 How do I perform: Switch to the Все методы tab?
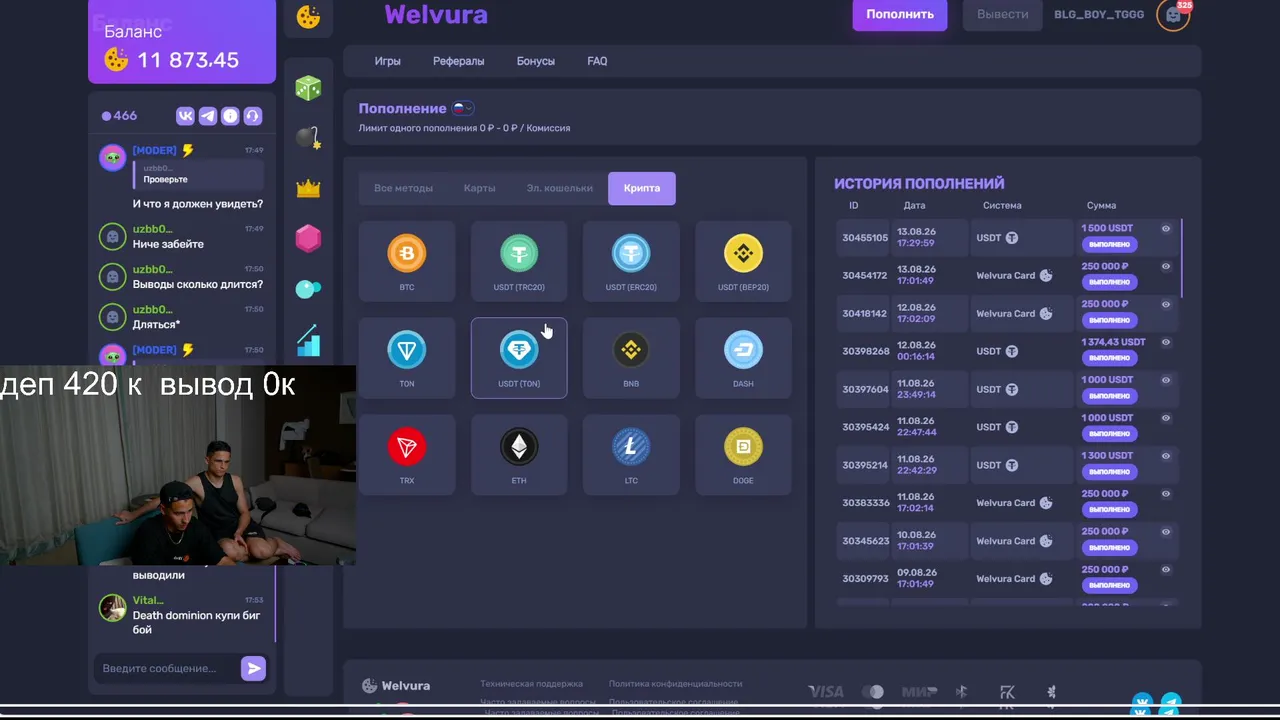click(x=403, y=188)
